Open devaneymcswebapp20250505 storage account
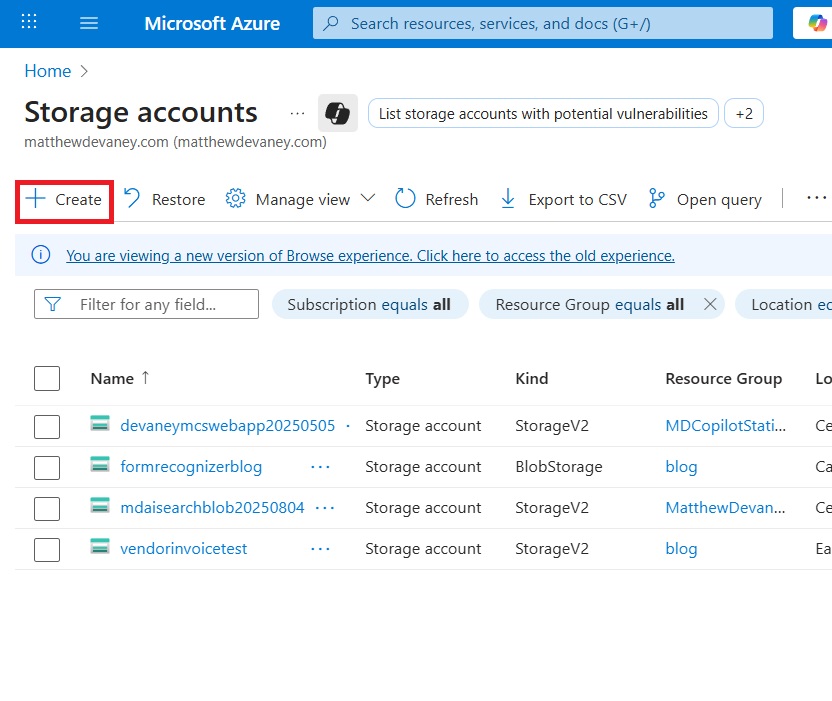Viewport: 832px width, 701px height. coord(228,425)
